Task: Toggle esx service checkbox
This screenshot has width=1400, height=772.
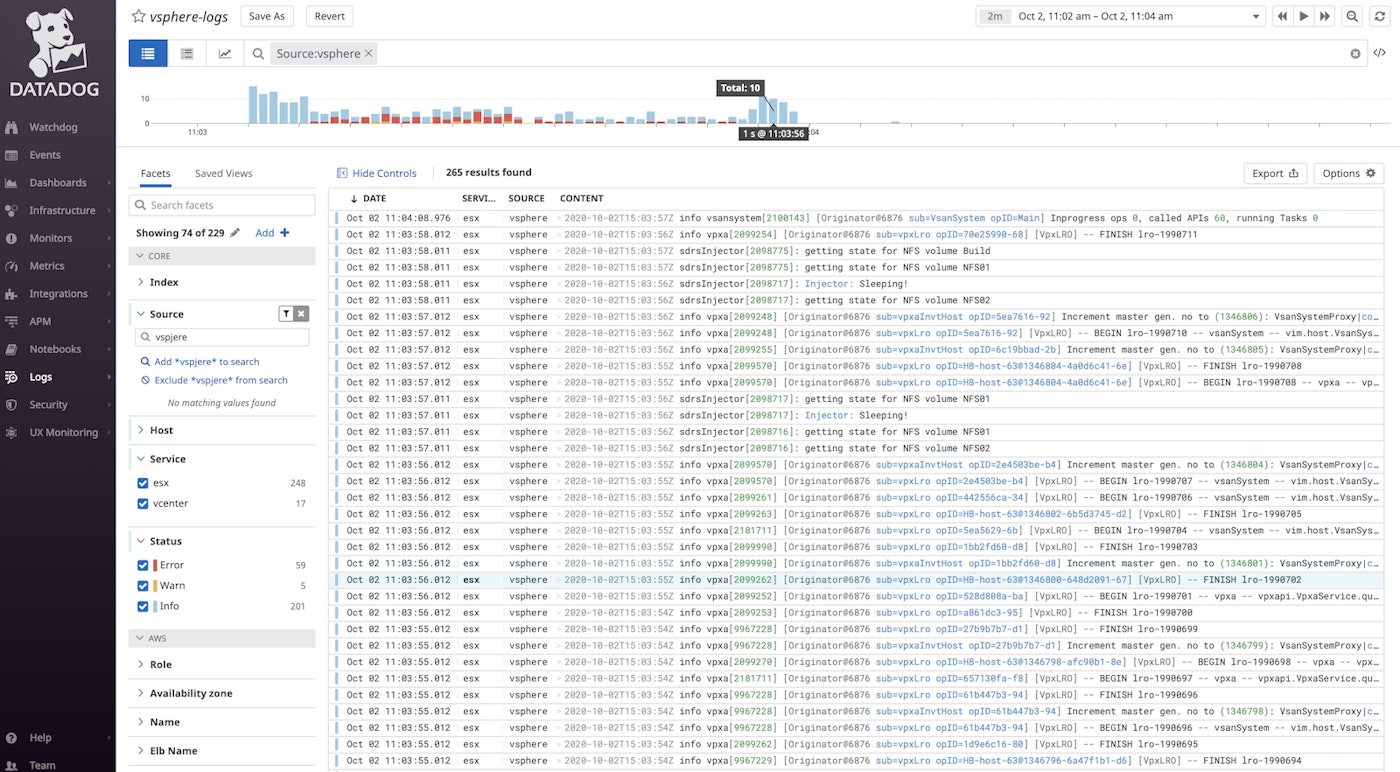Action: point(143,483)
